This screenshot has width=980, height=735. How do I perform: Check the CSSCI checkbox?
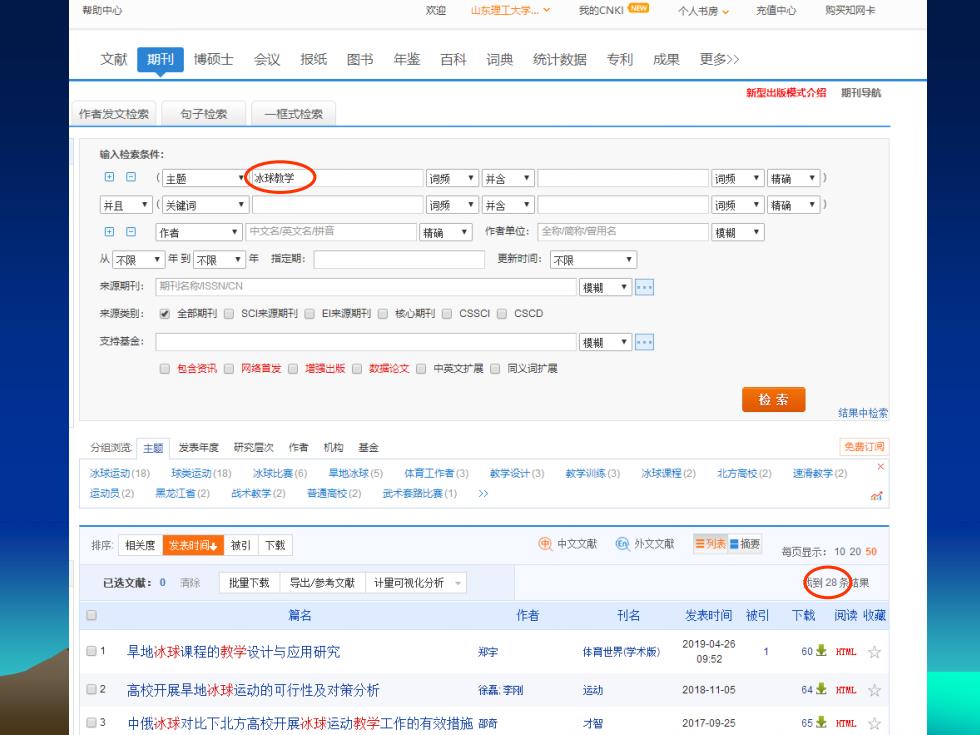(446, 314)
